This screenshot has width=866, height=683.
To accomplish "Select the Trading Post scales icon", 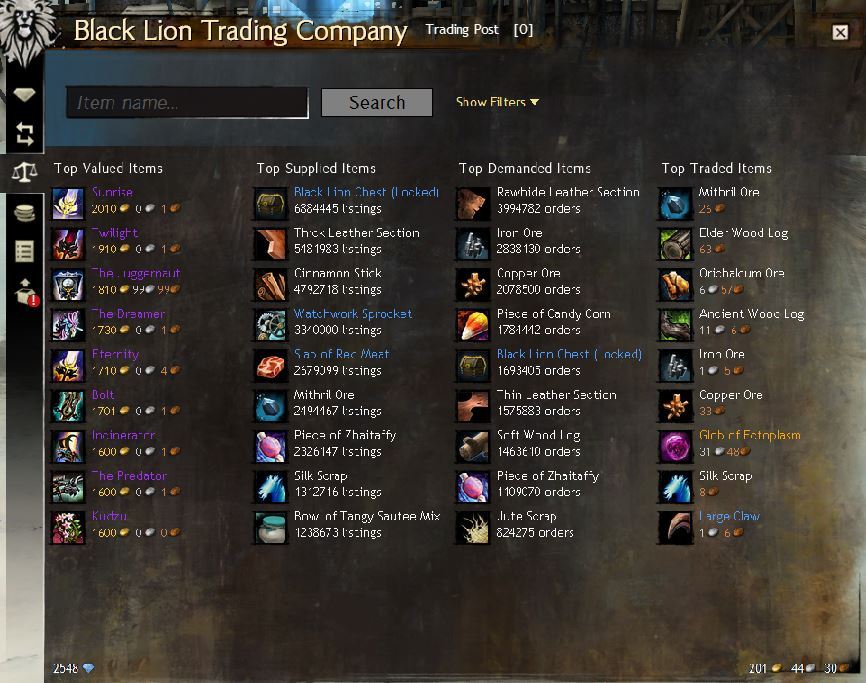I will (24, 173).
